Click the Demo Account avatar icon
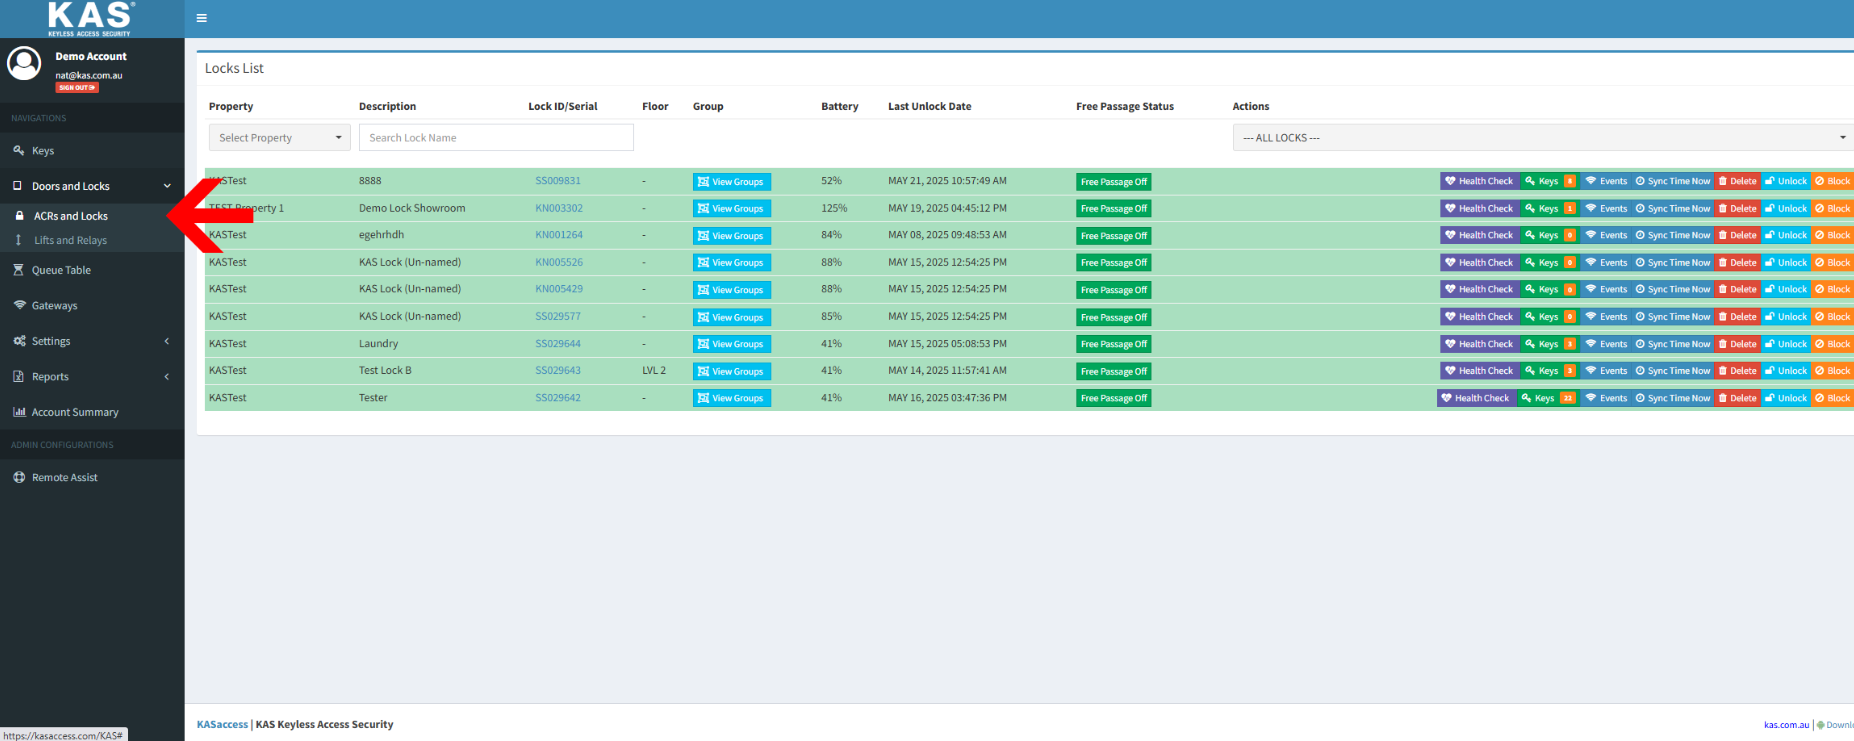This screenshot has height=741, width=1854. [x=24, y=63]
